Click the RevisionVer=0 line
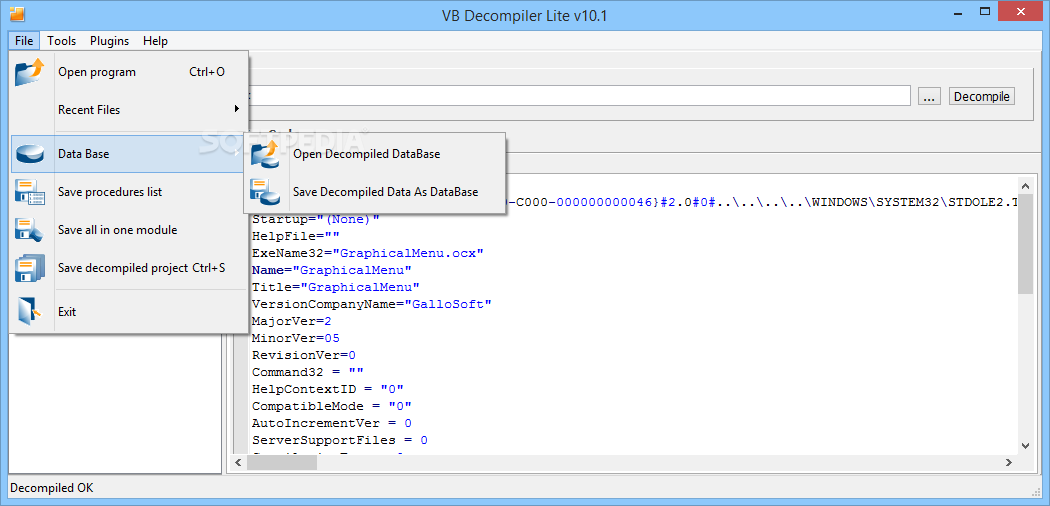1050x506 pixels. click(303, 355)
